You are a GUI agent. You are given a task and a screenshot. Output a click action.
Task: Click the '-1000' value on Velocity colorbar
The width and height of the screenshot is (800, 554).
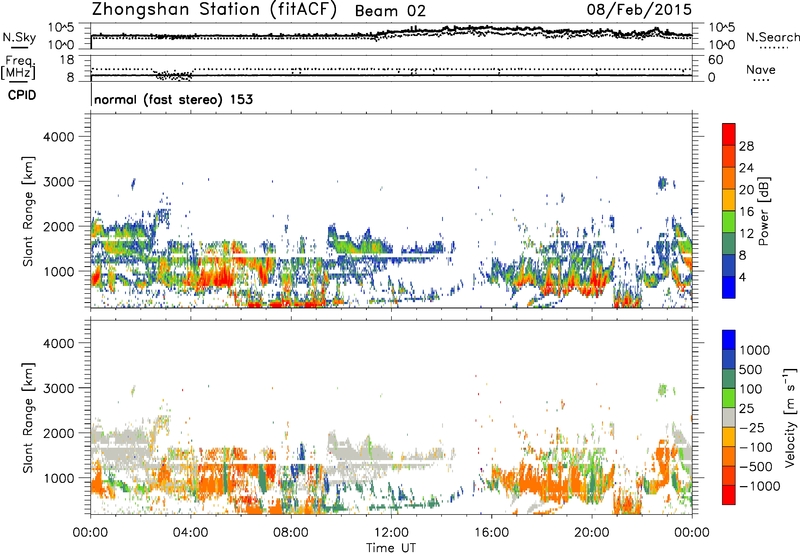[760, 486]
